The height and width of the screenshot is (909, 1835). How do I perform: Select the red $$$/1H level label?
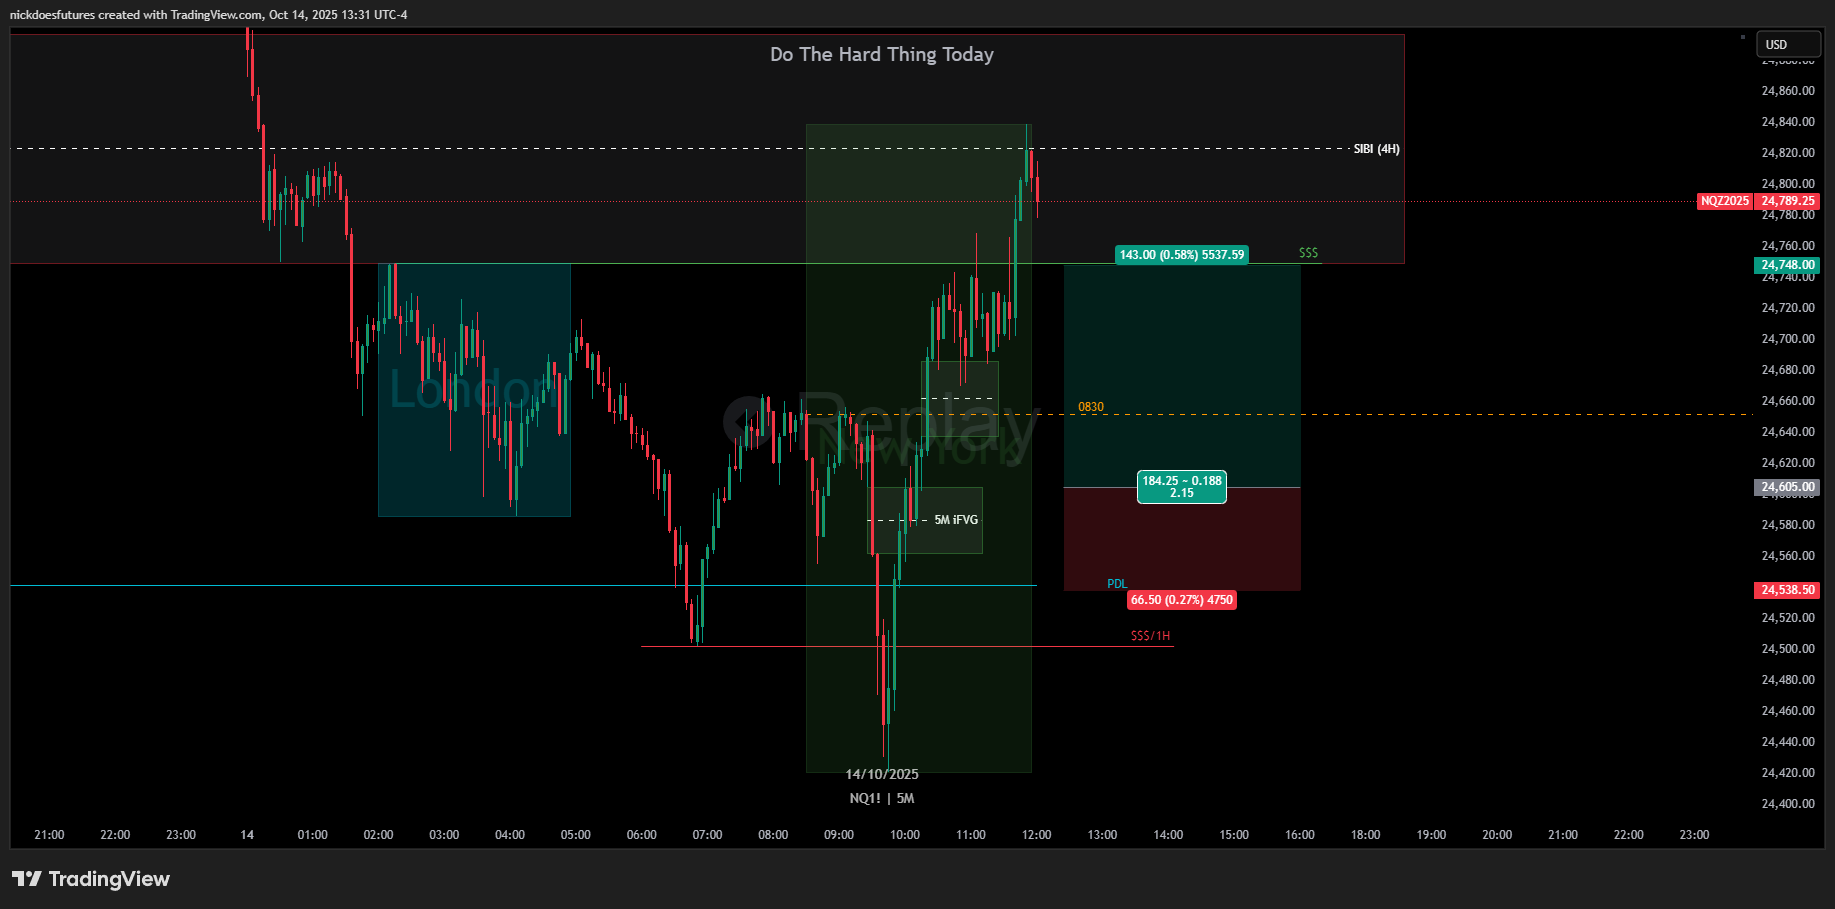(1150, 636)
